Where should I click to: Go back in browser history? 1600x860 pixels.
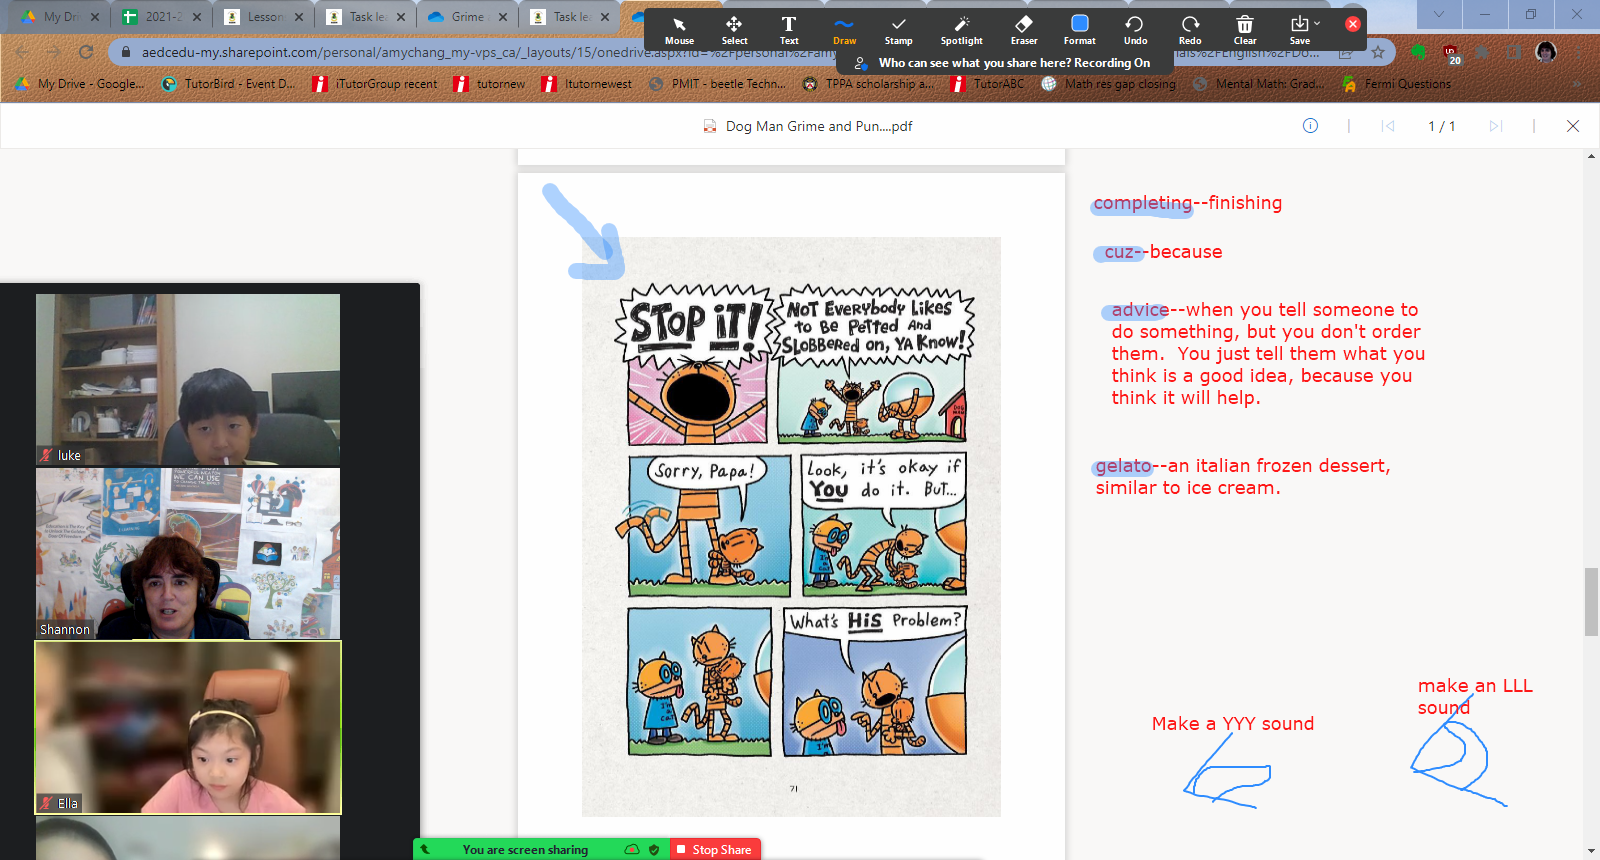pyautogui.click(x=22, y=52)
